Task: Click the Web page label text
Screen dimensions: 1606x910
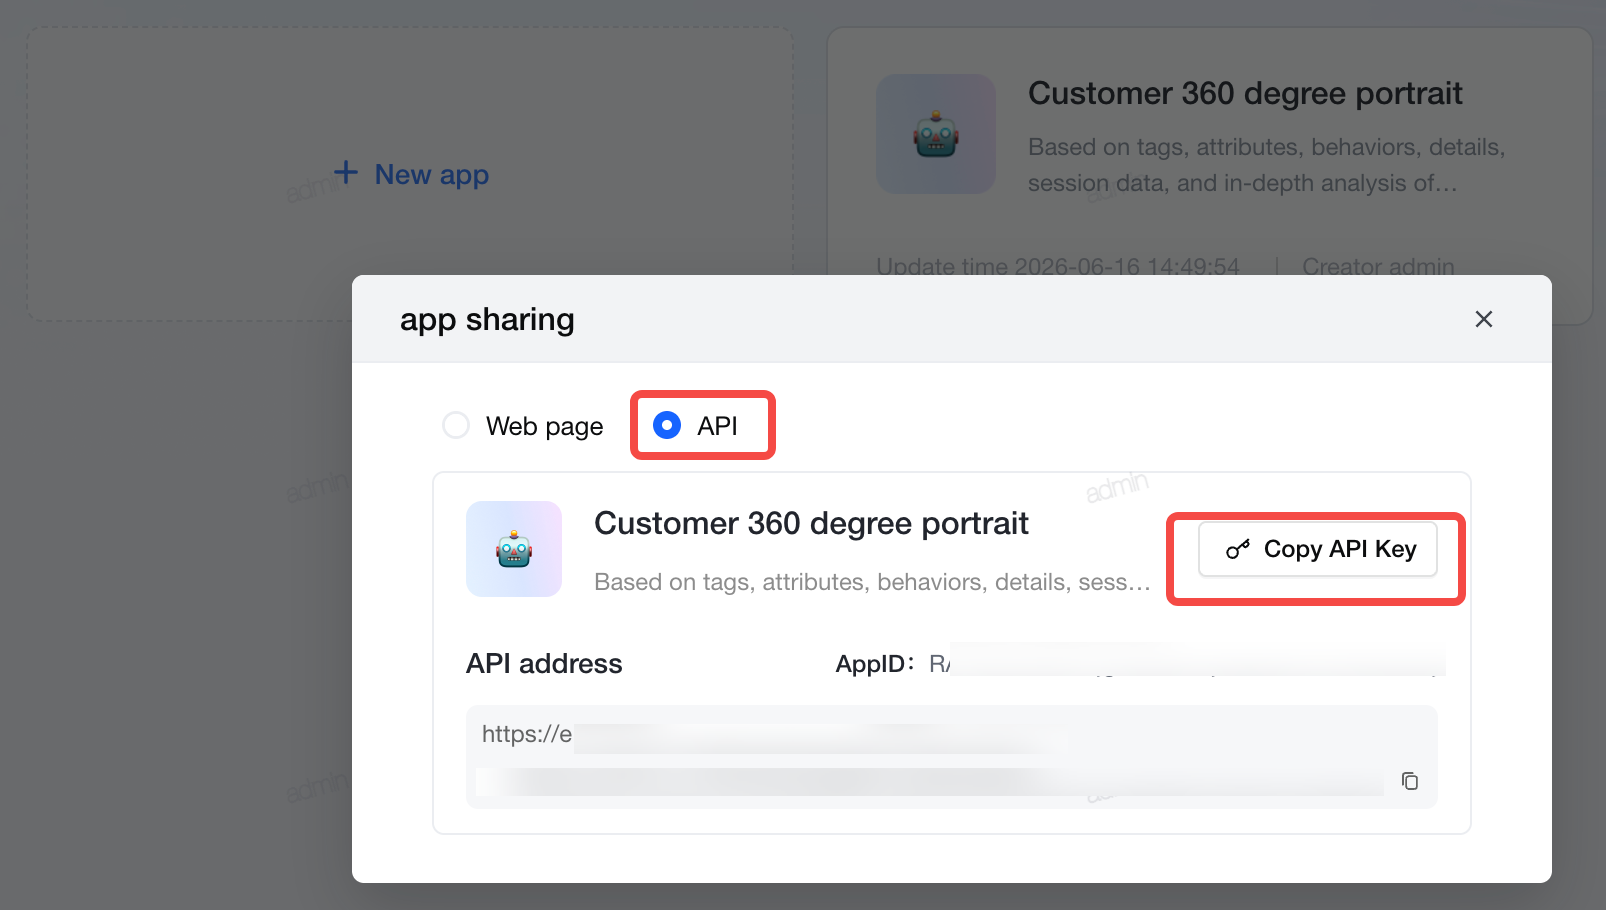Action: [545, 427]
